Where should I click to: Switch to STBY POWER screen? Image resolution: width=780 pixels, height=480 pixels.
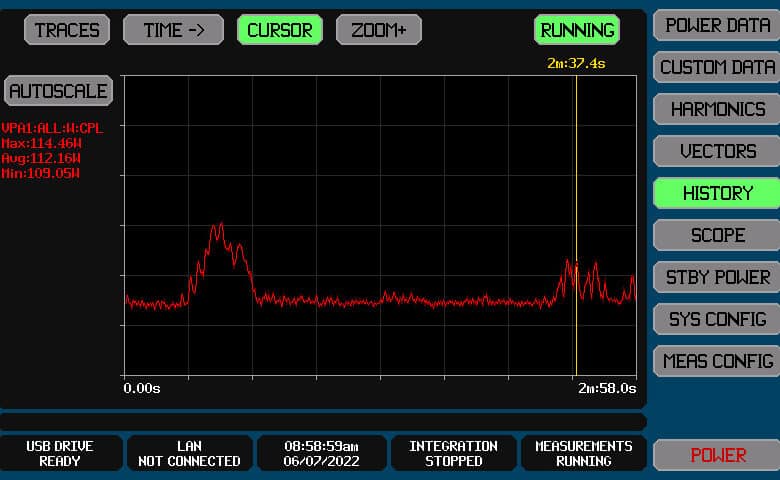coord(717,277)
